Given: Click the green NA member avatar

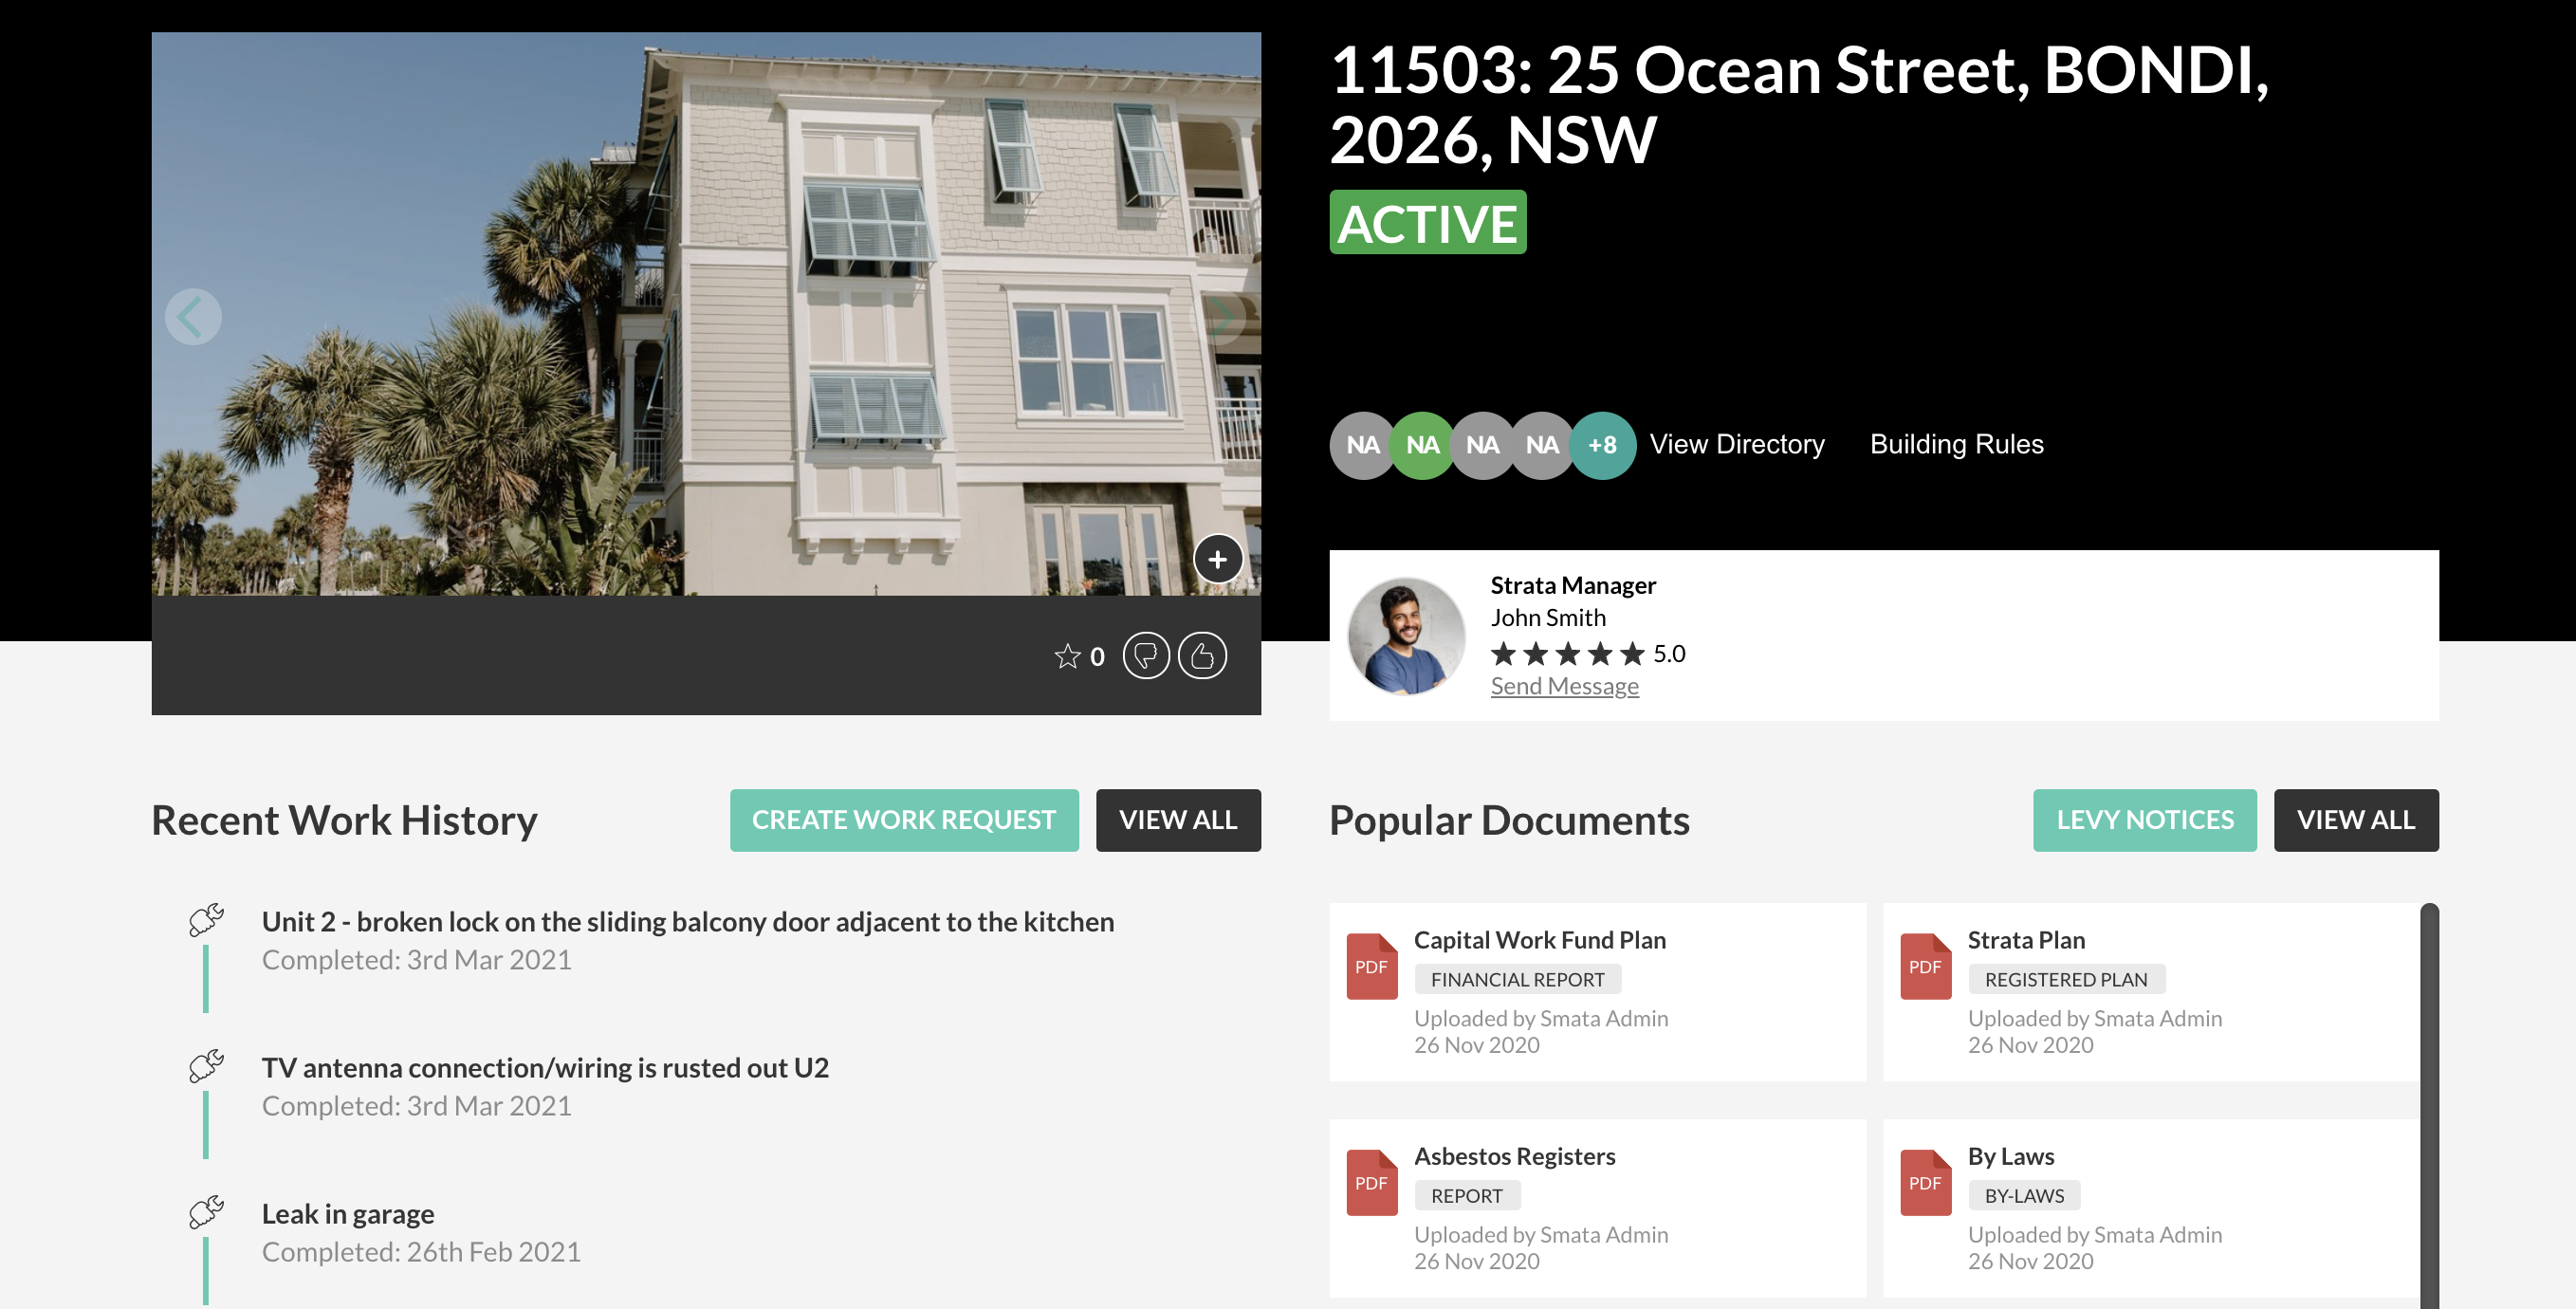Looking at the screenshot, I should (1422, 445).
